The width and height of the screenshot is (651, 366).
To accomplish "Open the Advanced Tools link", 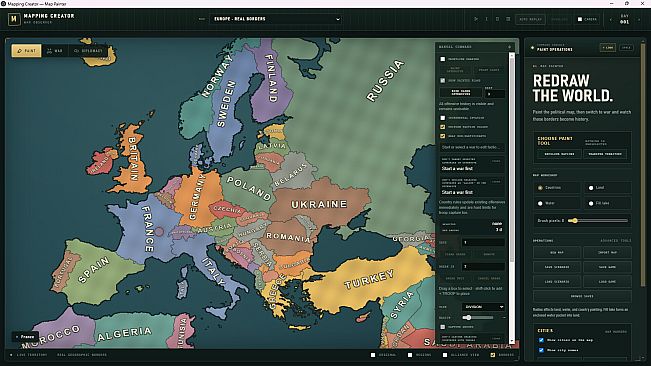I will [x=615, y=241].
